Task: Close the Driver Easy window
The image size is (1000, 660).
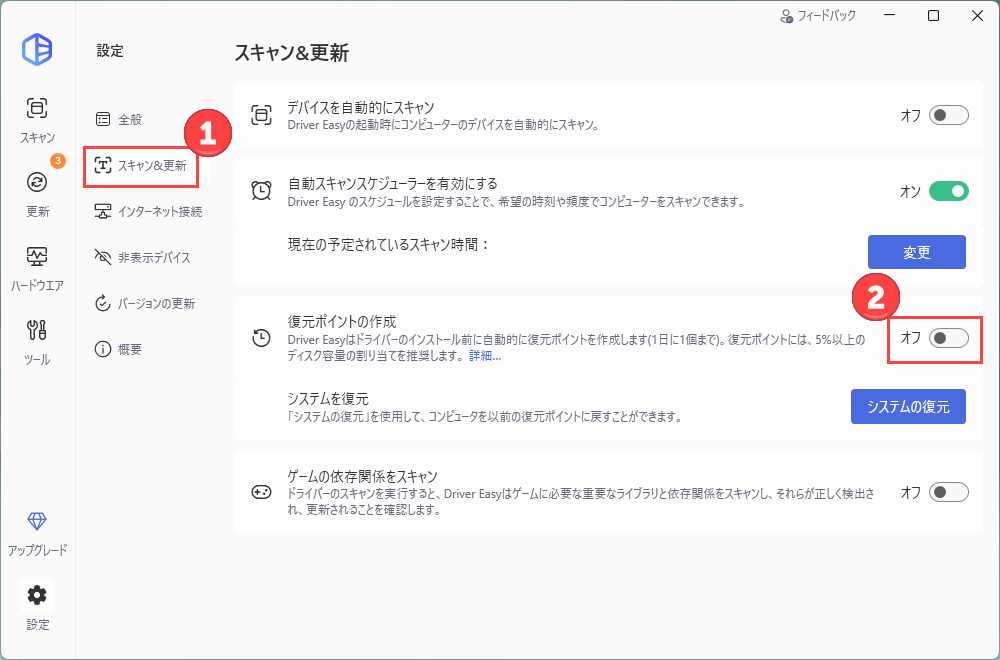Action: [x=977, y=16]
